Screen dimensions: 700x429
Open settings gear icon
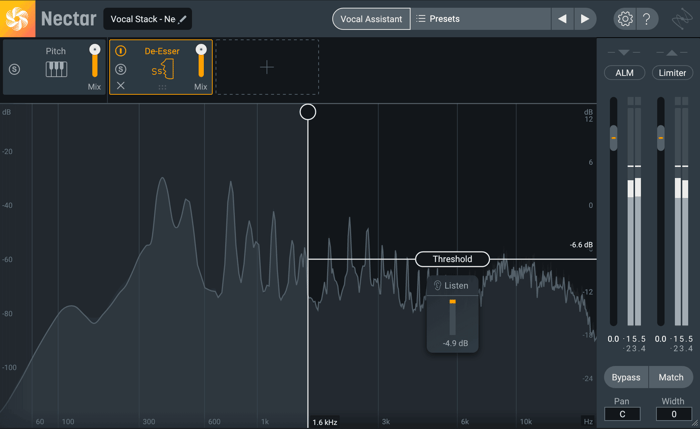(x=625, y=19)
